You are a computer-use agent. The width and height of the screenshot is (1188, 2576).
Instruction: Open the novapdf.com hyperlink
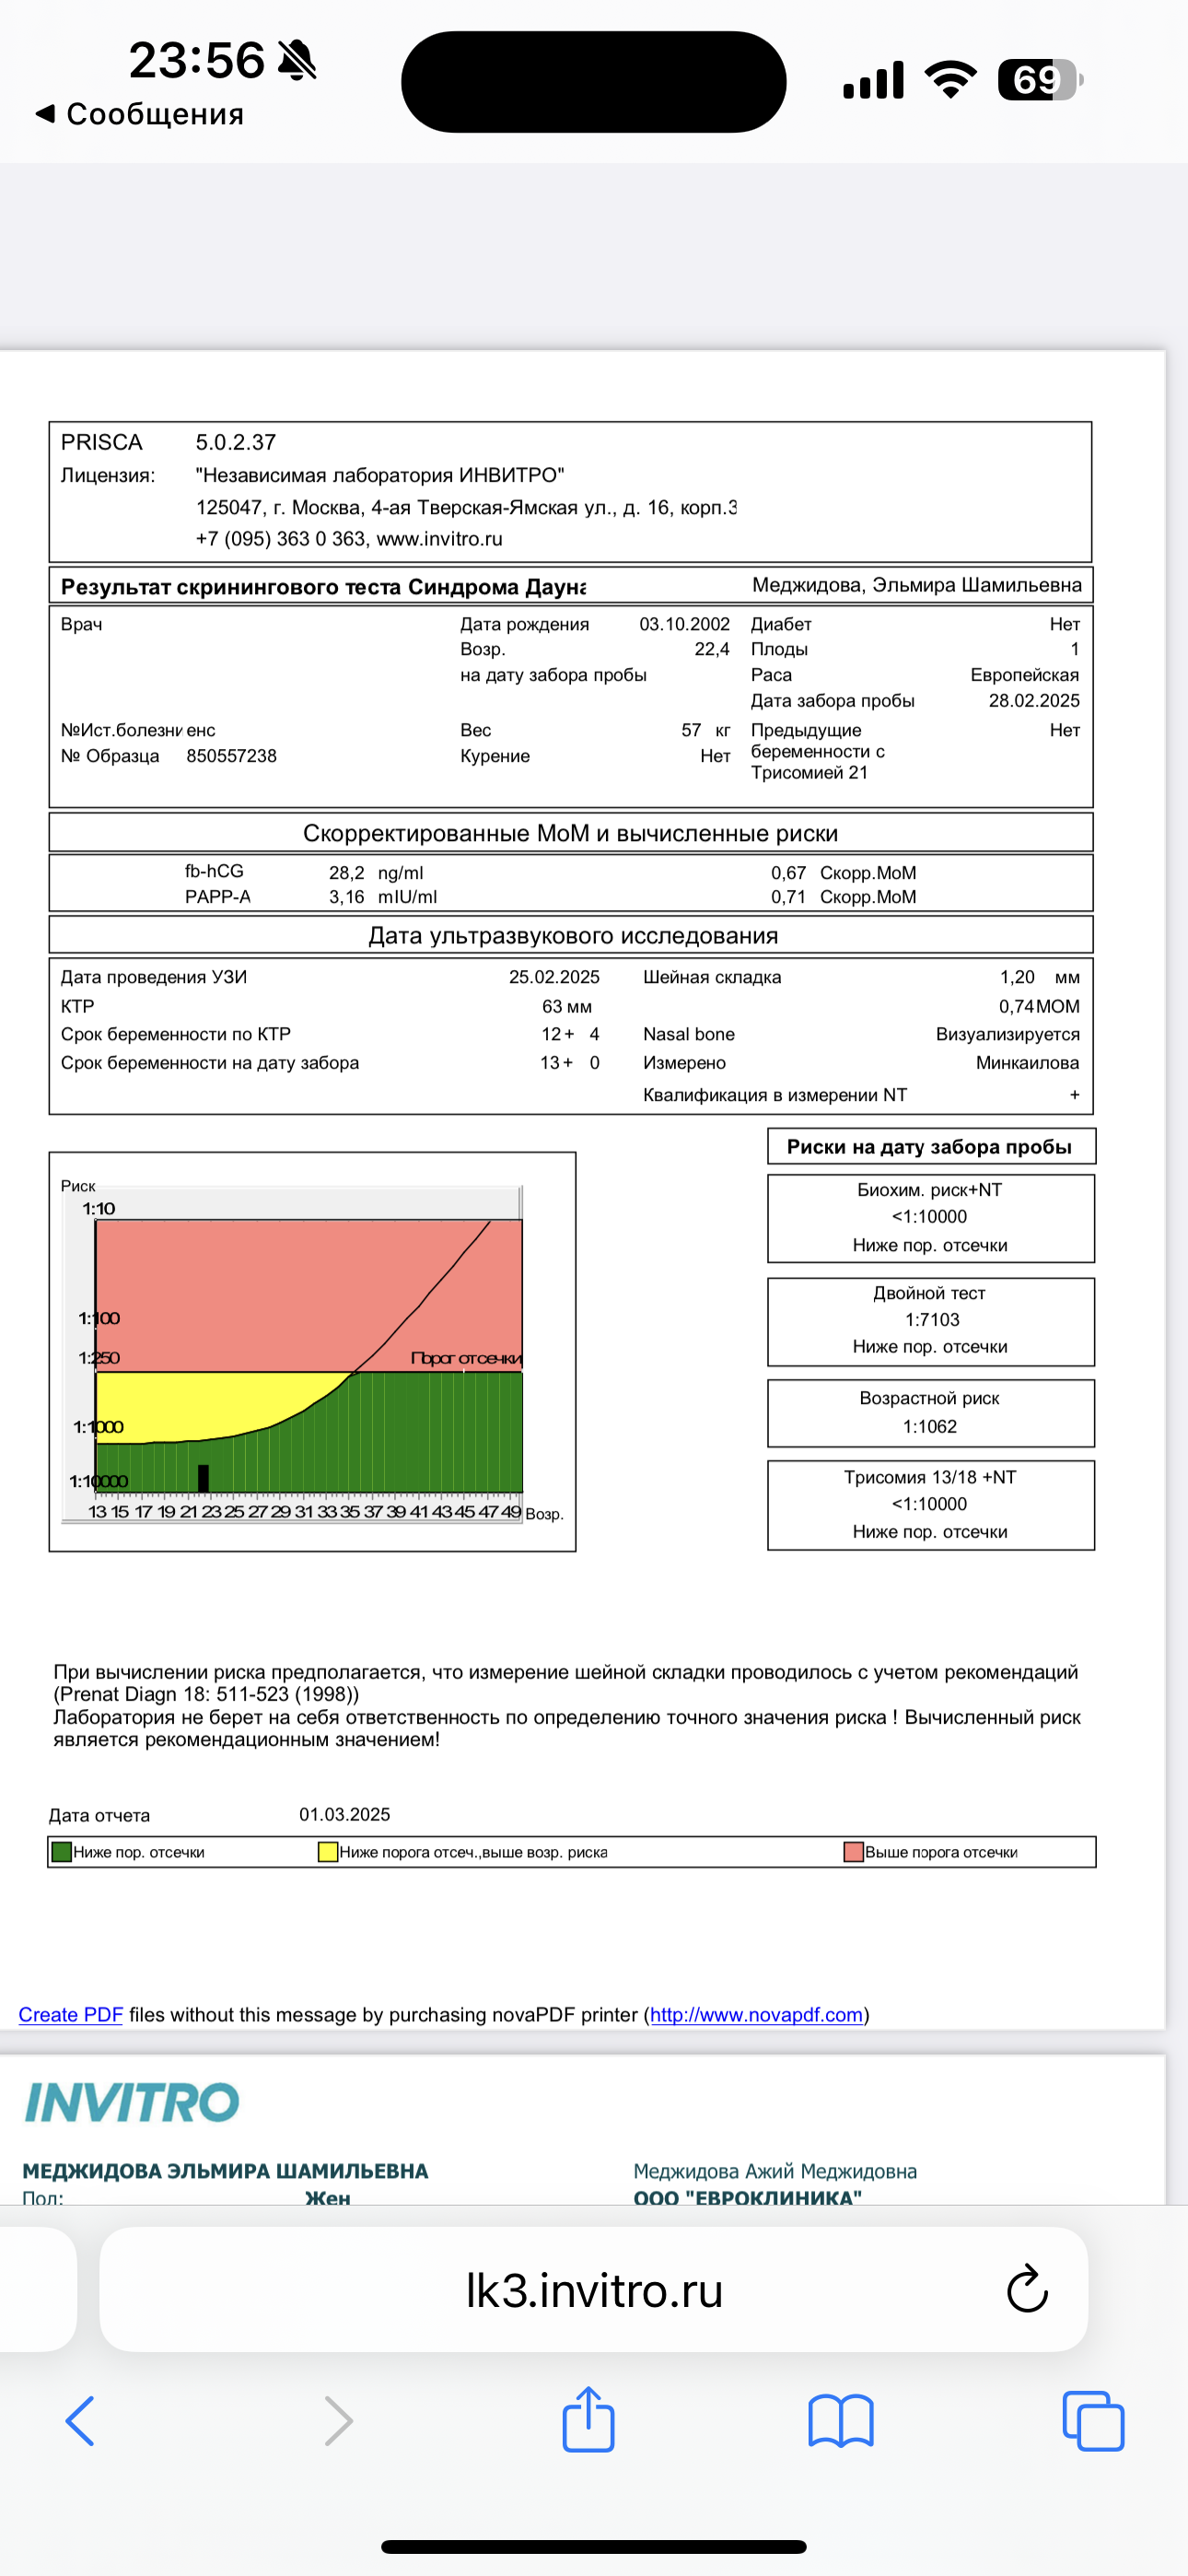point(756,2014)
